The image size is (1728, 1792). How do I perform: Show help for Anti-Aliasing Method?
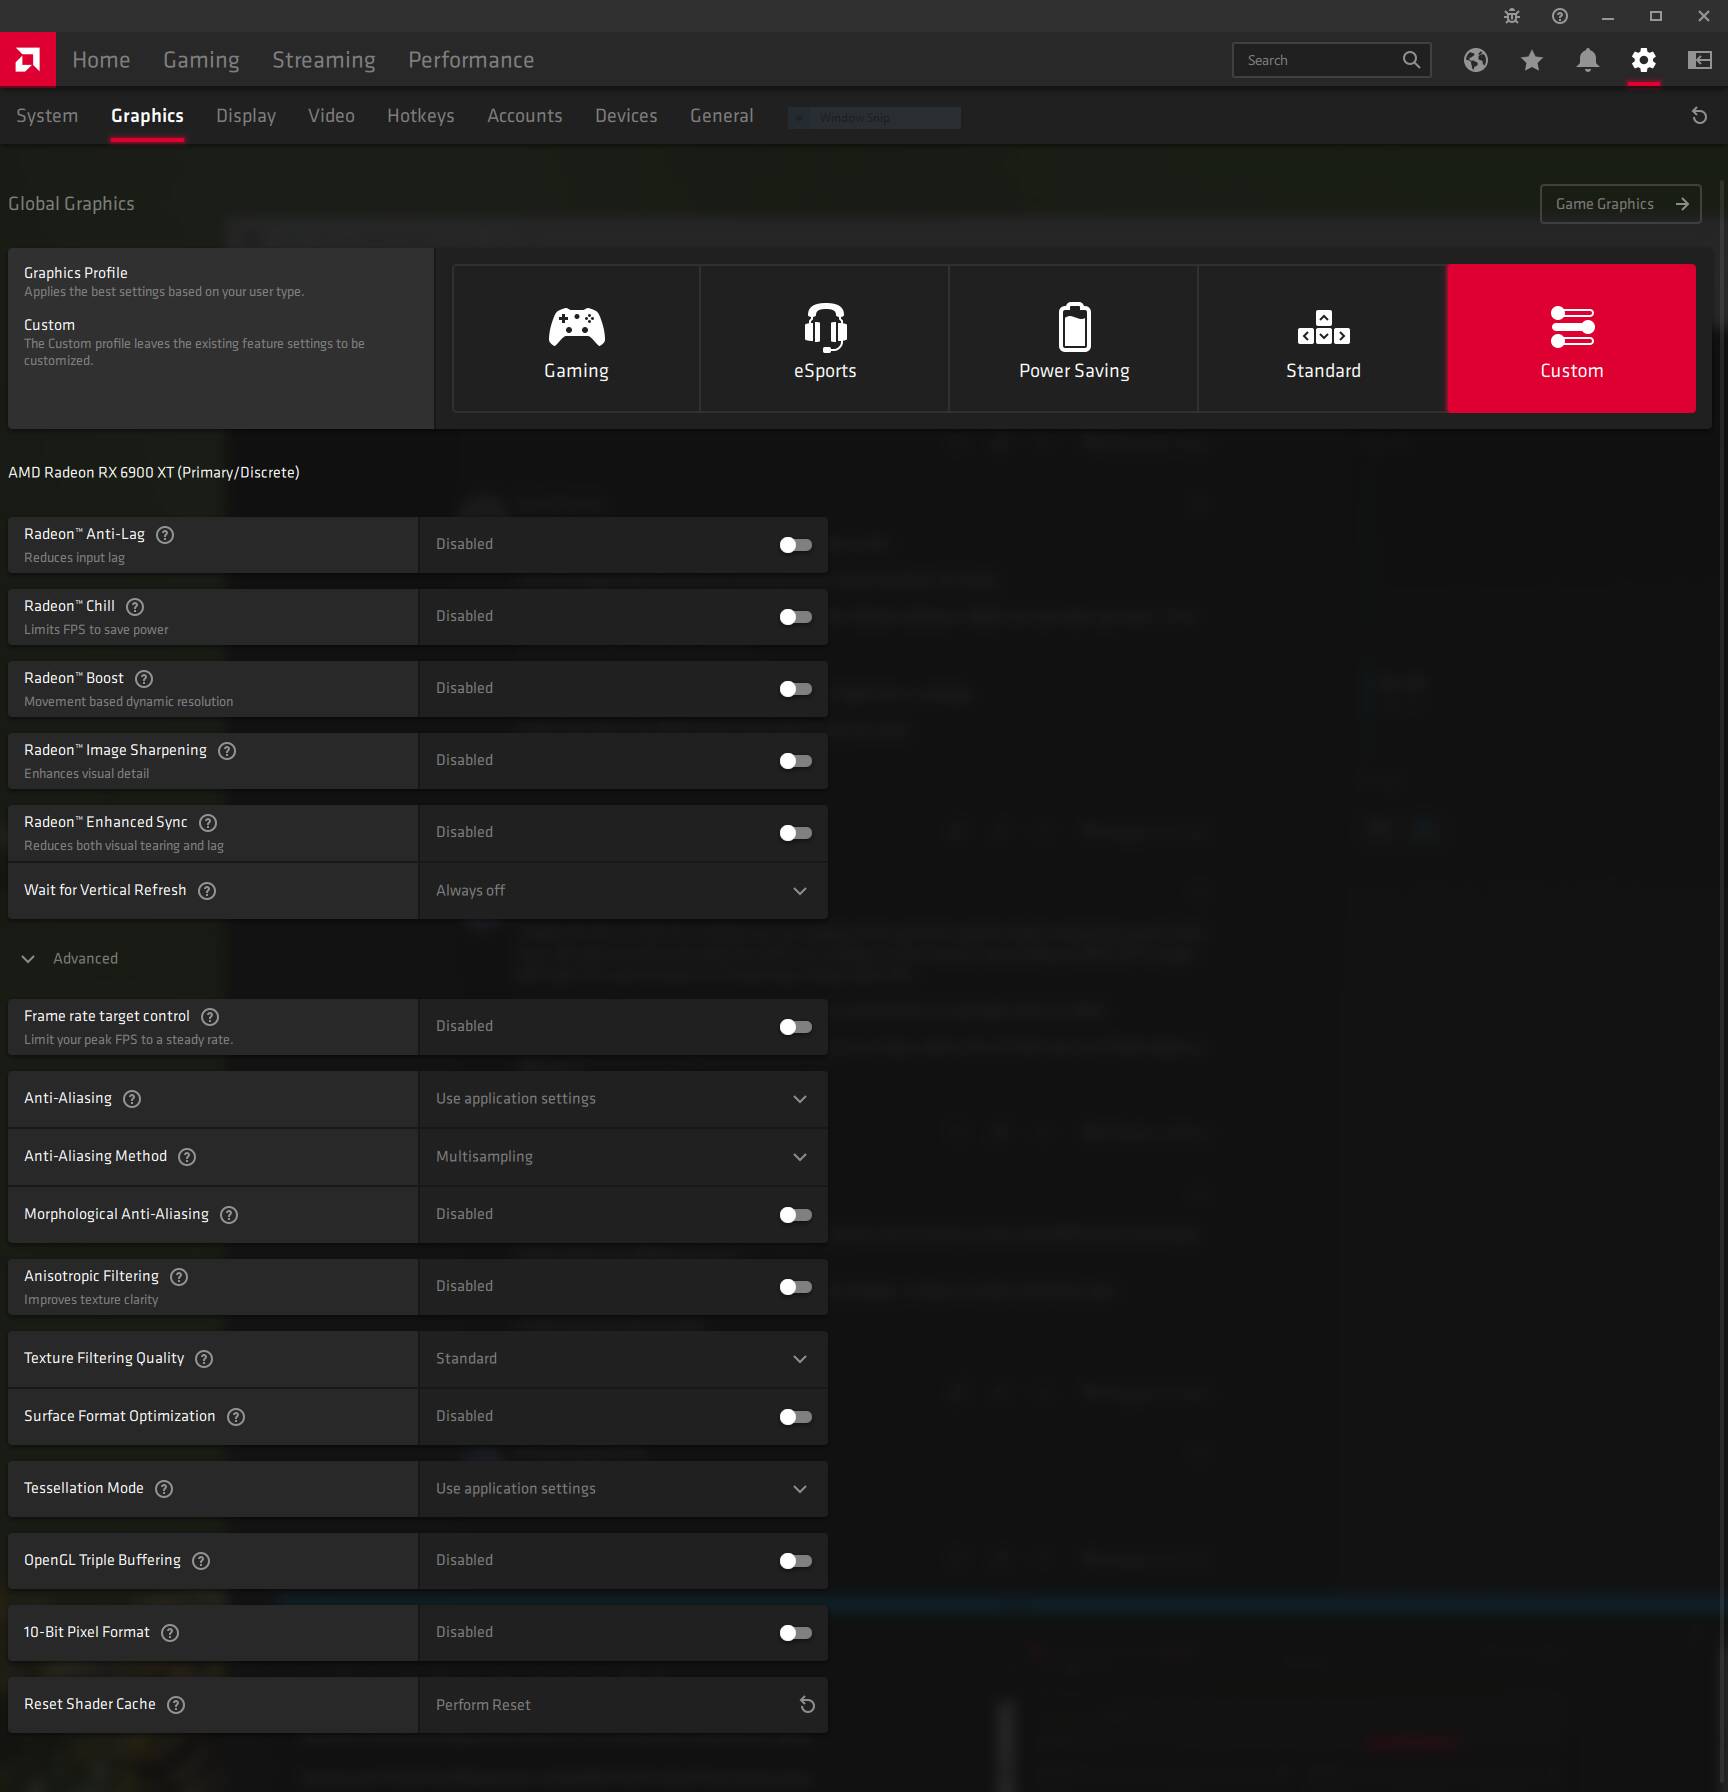click(x=187, y=1157)
